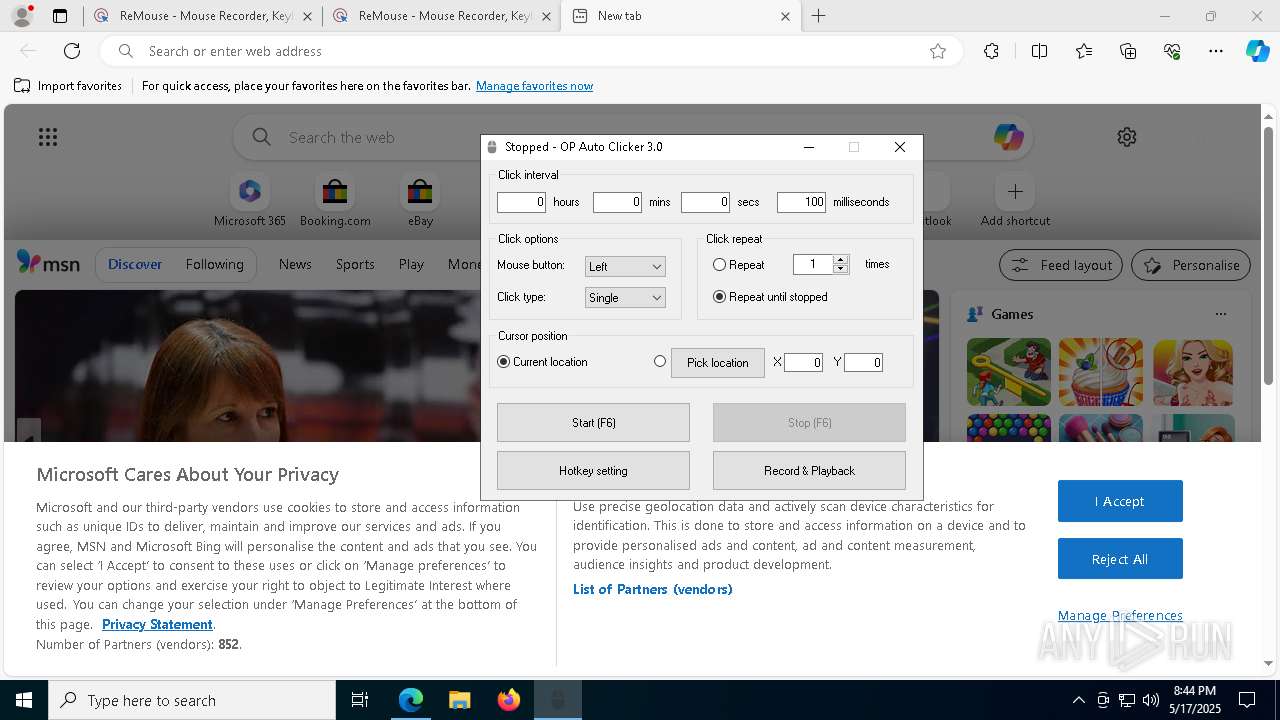This screenshot has height=720, width=1280.
Task: Open Edge Extensions puzzle icon
Action: 991,51
